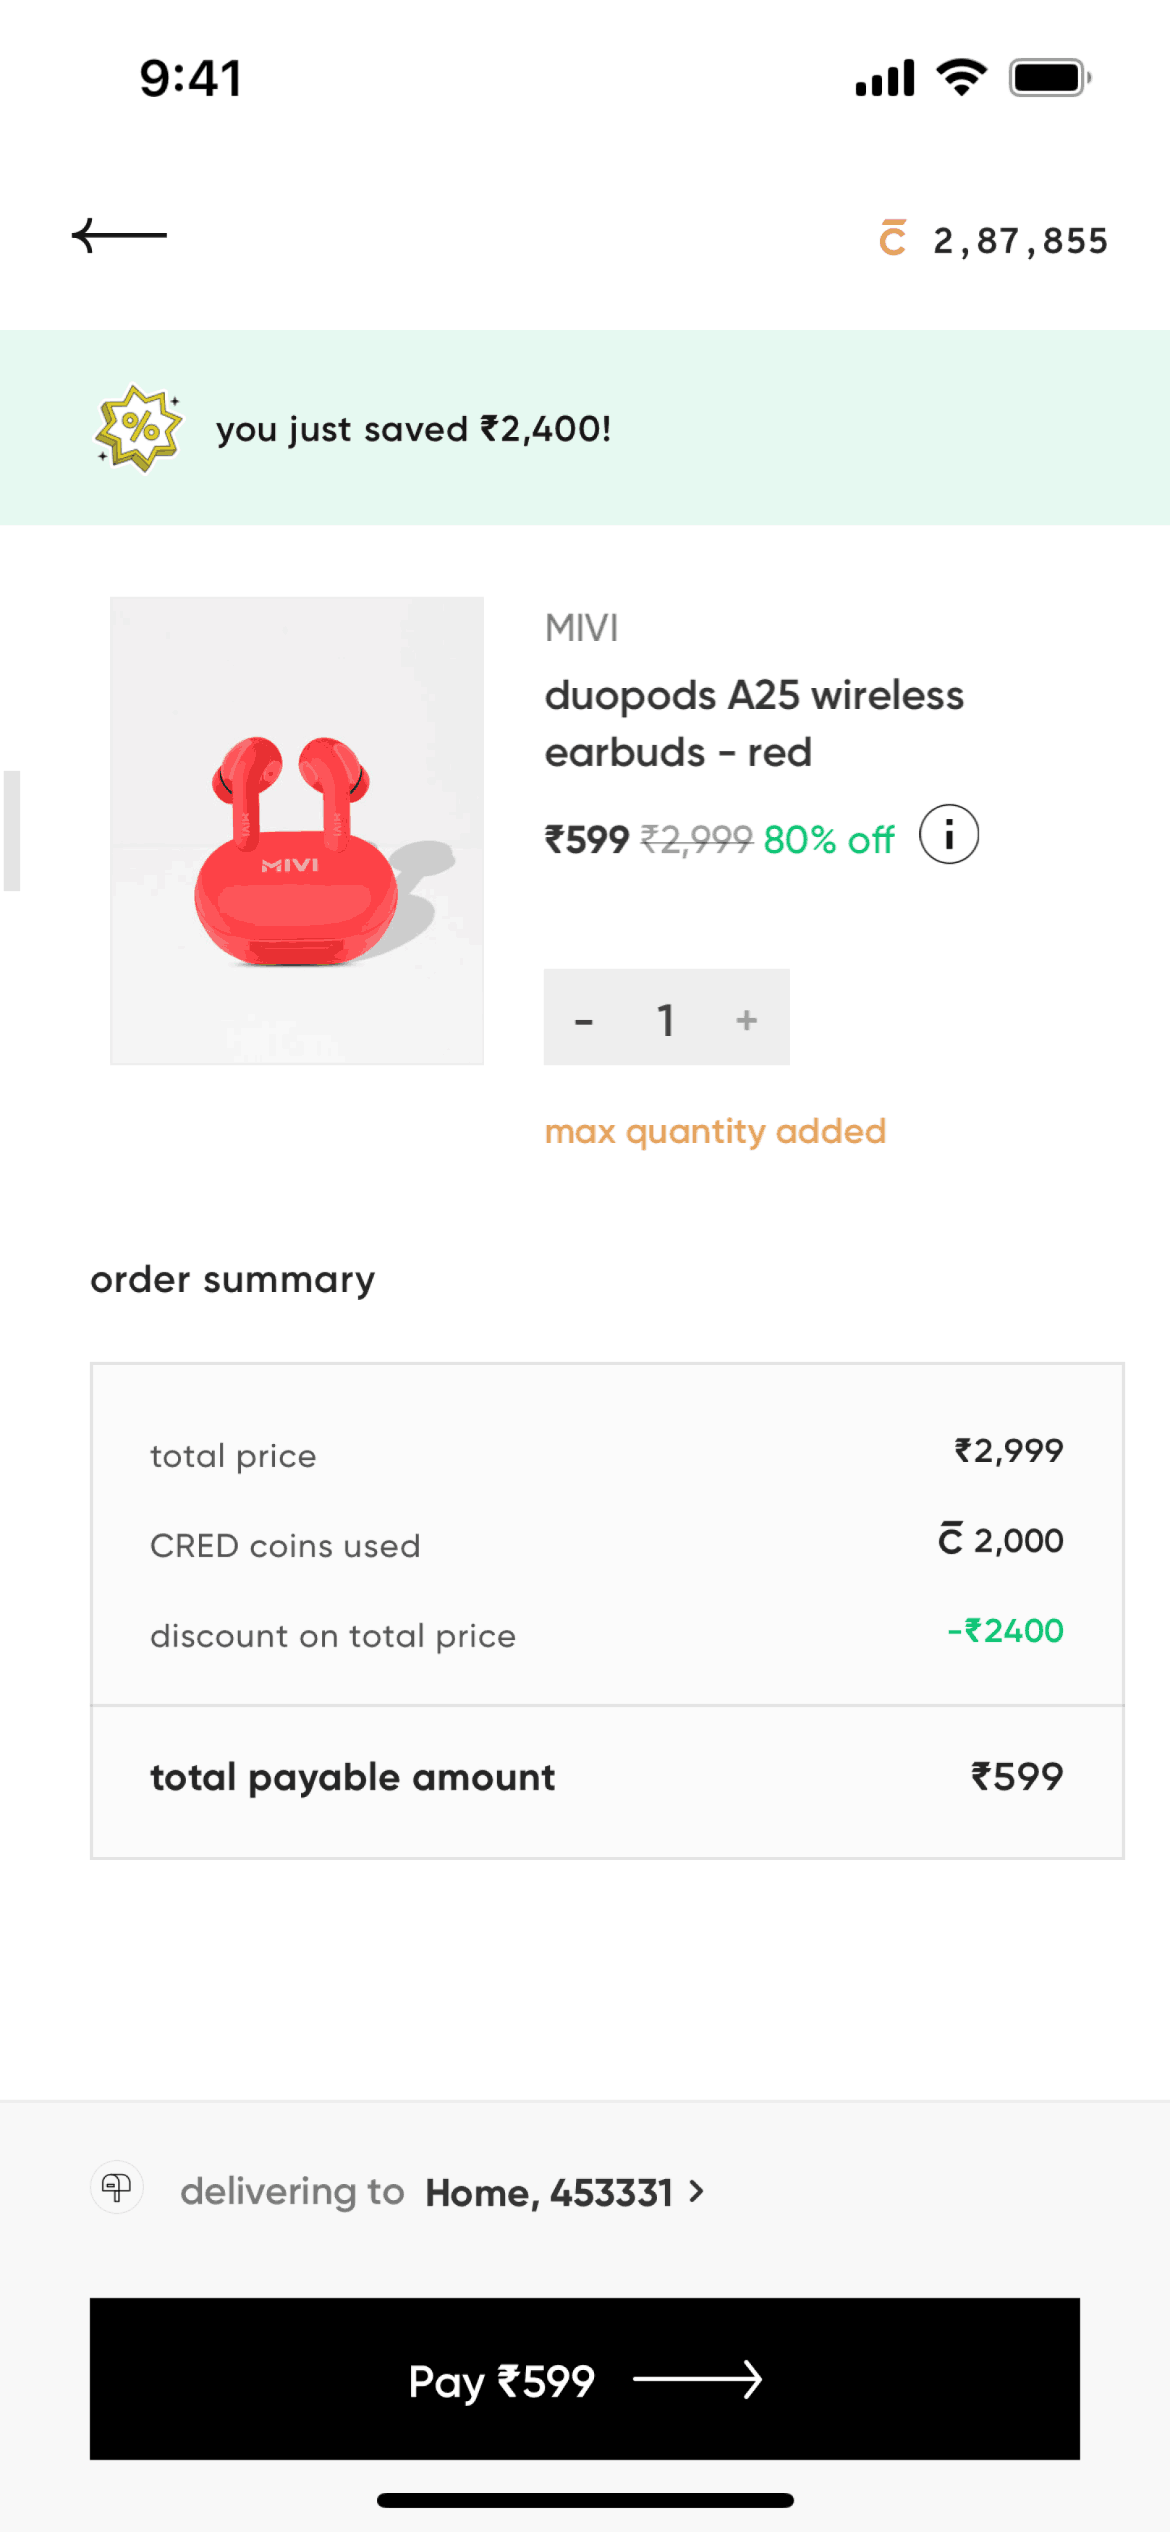Tap the Wi-Fi status icon
The image size is (1170, 2532).
pyautogui.click(x=961, y=77)
